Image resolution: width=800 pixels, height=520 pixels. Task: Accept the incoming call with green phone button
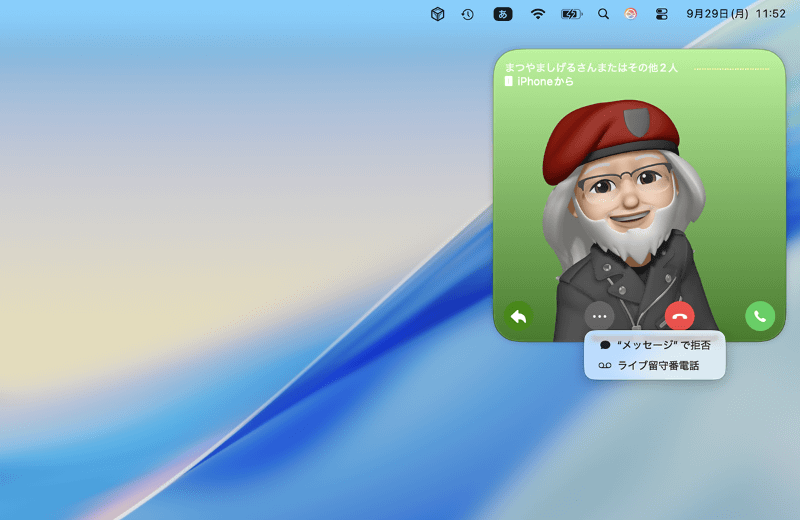pyautogui.click(x=760, y=316)
